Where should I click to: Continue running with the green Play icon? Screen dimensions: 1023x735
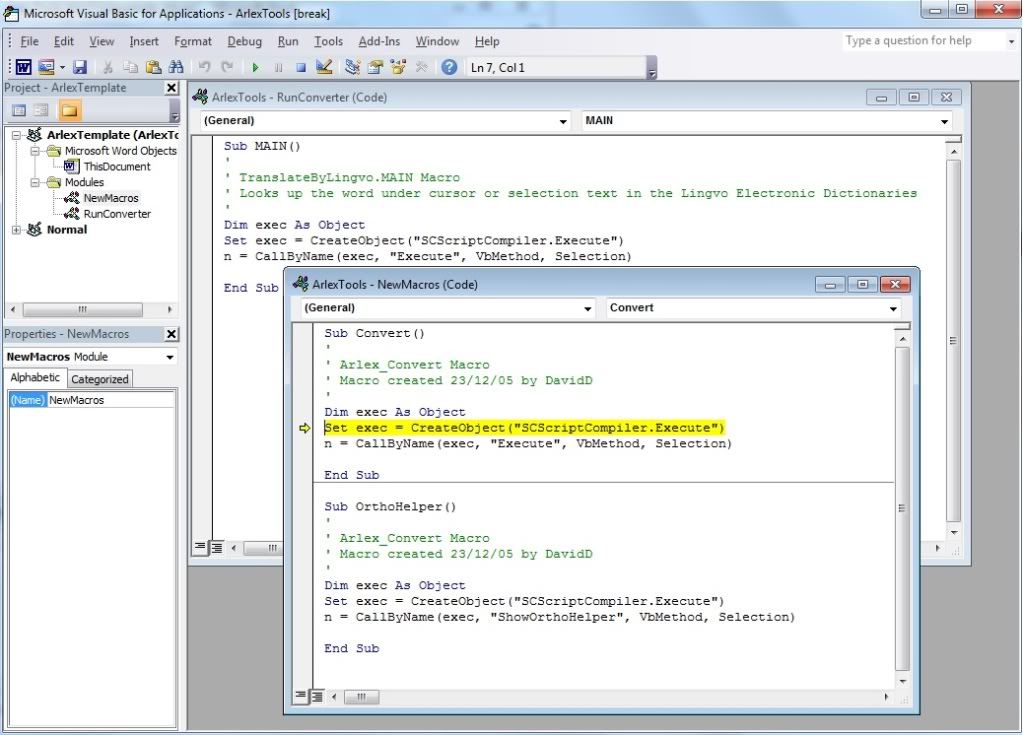[255, 67]
